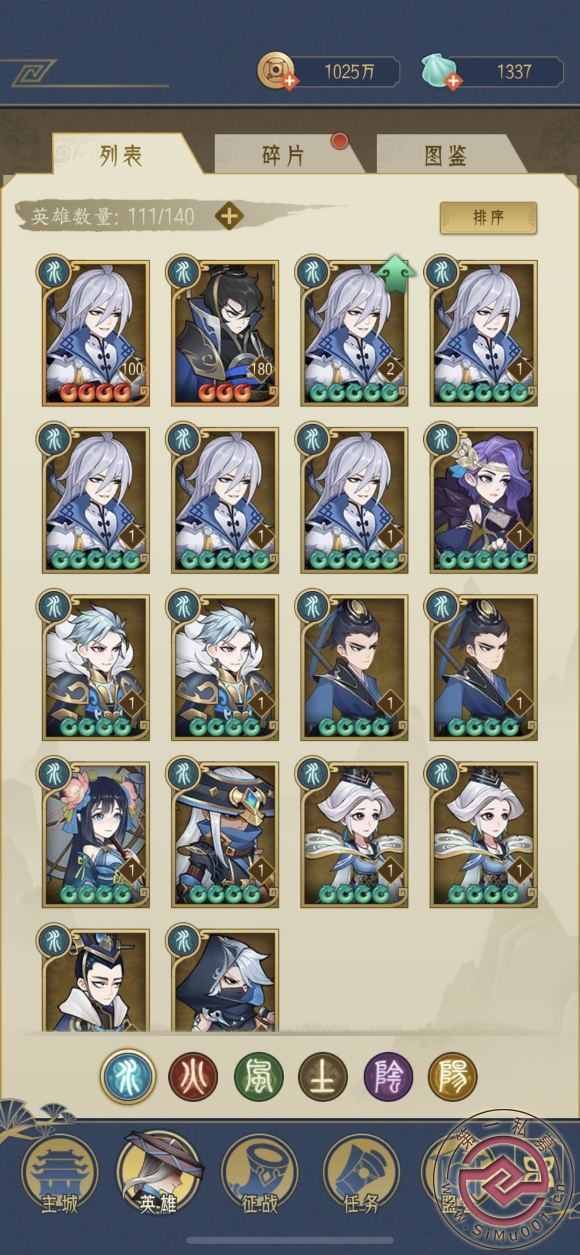
Task: Add more jade currency via plus icon
Action: point(453,81)
